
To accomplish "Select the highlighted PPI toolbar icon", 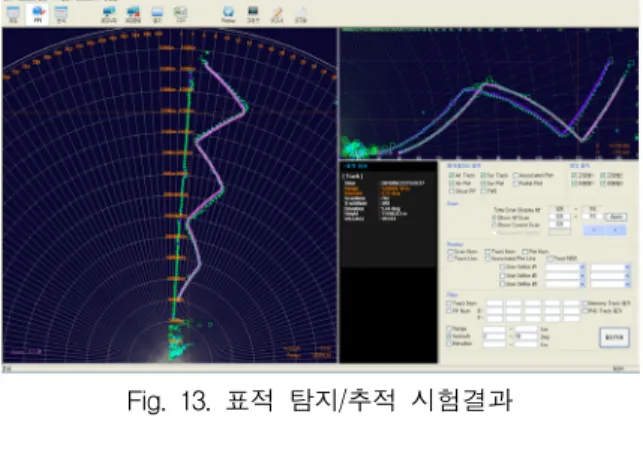I will tap(37, 13).
